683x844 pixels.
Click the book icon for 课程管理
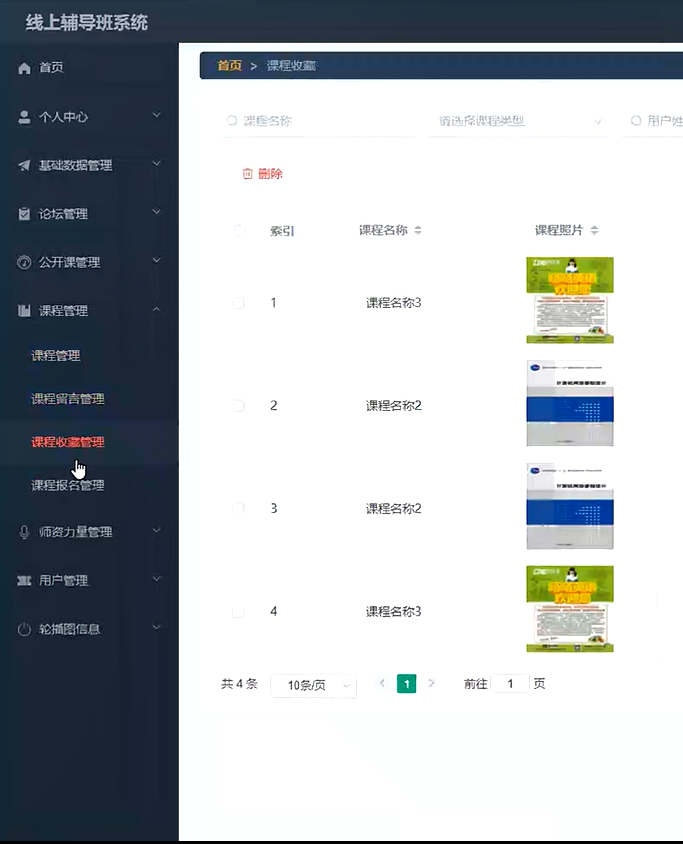pos(24,311)
